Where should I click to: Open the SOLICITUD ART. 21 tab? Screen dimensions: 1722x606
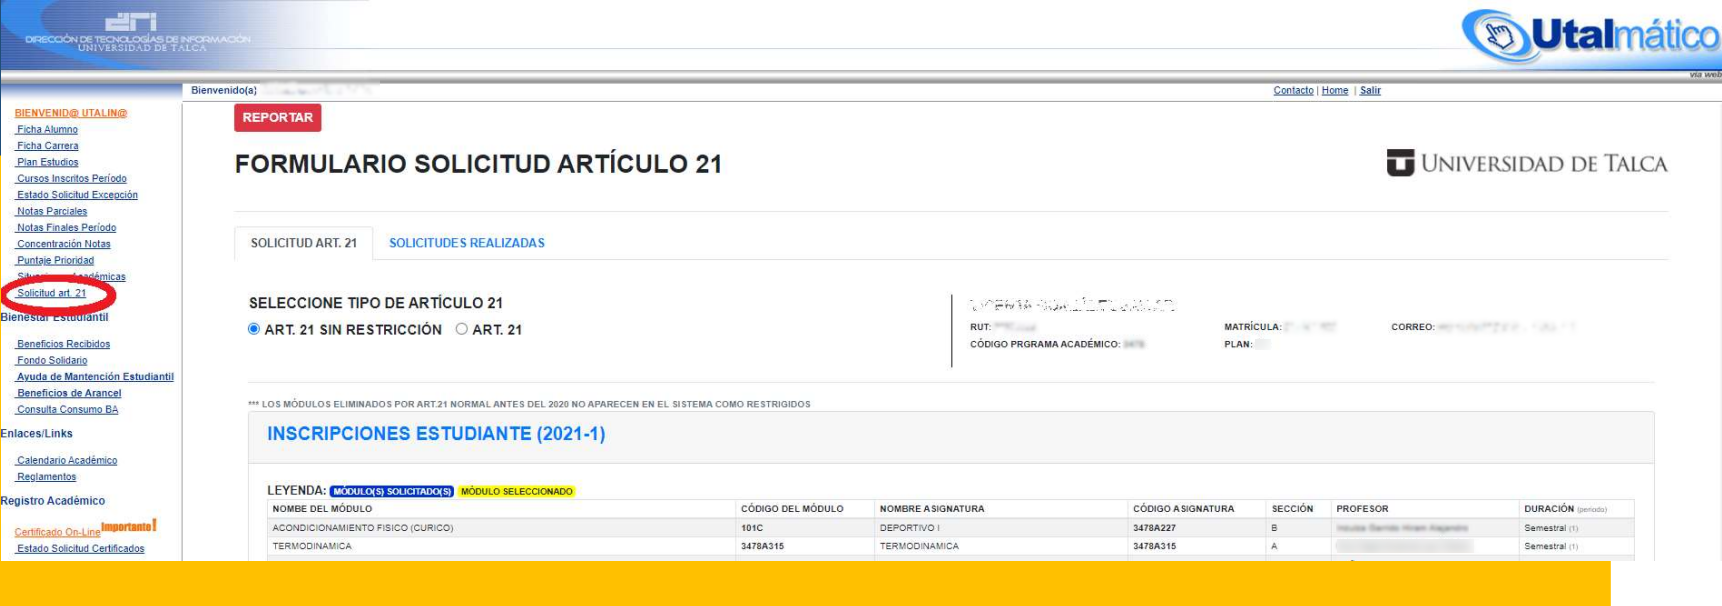(303, 243)
